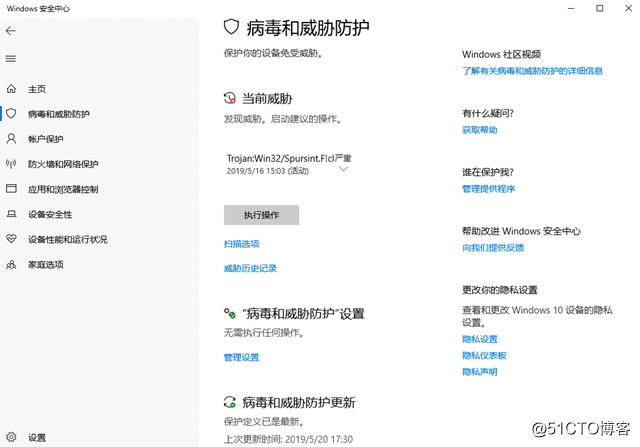This screenshot has width=640, height=447.
Task: Click the 当前威胁 heading
Action: [267, 98]
